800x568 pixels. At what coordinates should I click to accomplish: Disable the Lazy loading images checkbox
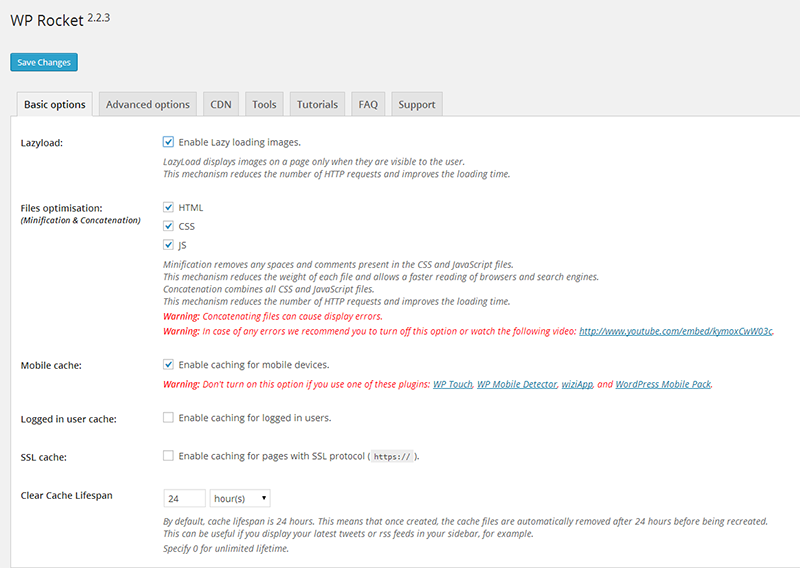(168, 142)
